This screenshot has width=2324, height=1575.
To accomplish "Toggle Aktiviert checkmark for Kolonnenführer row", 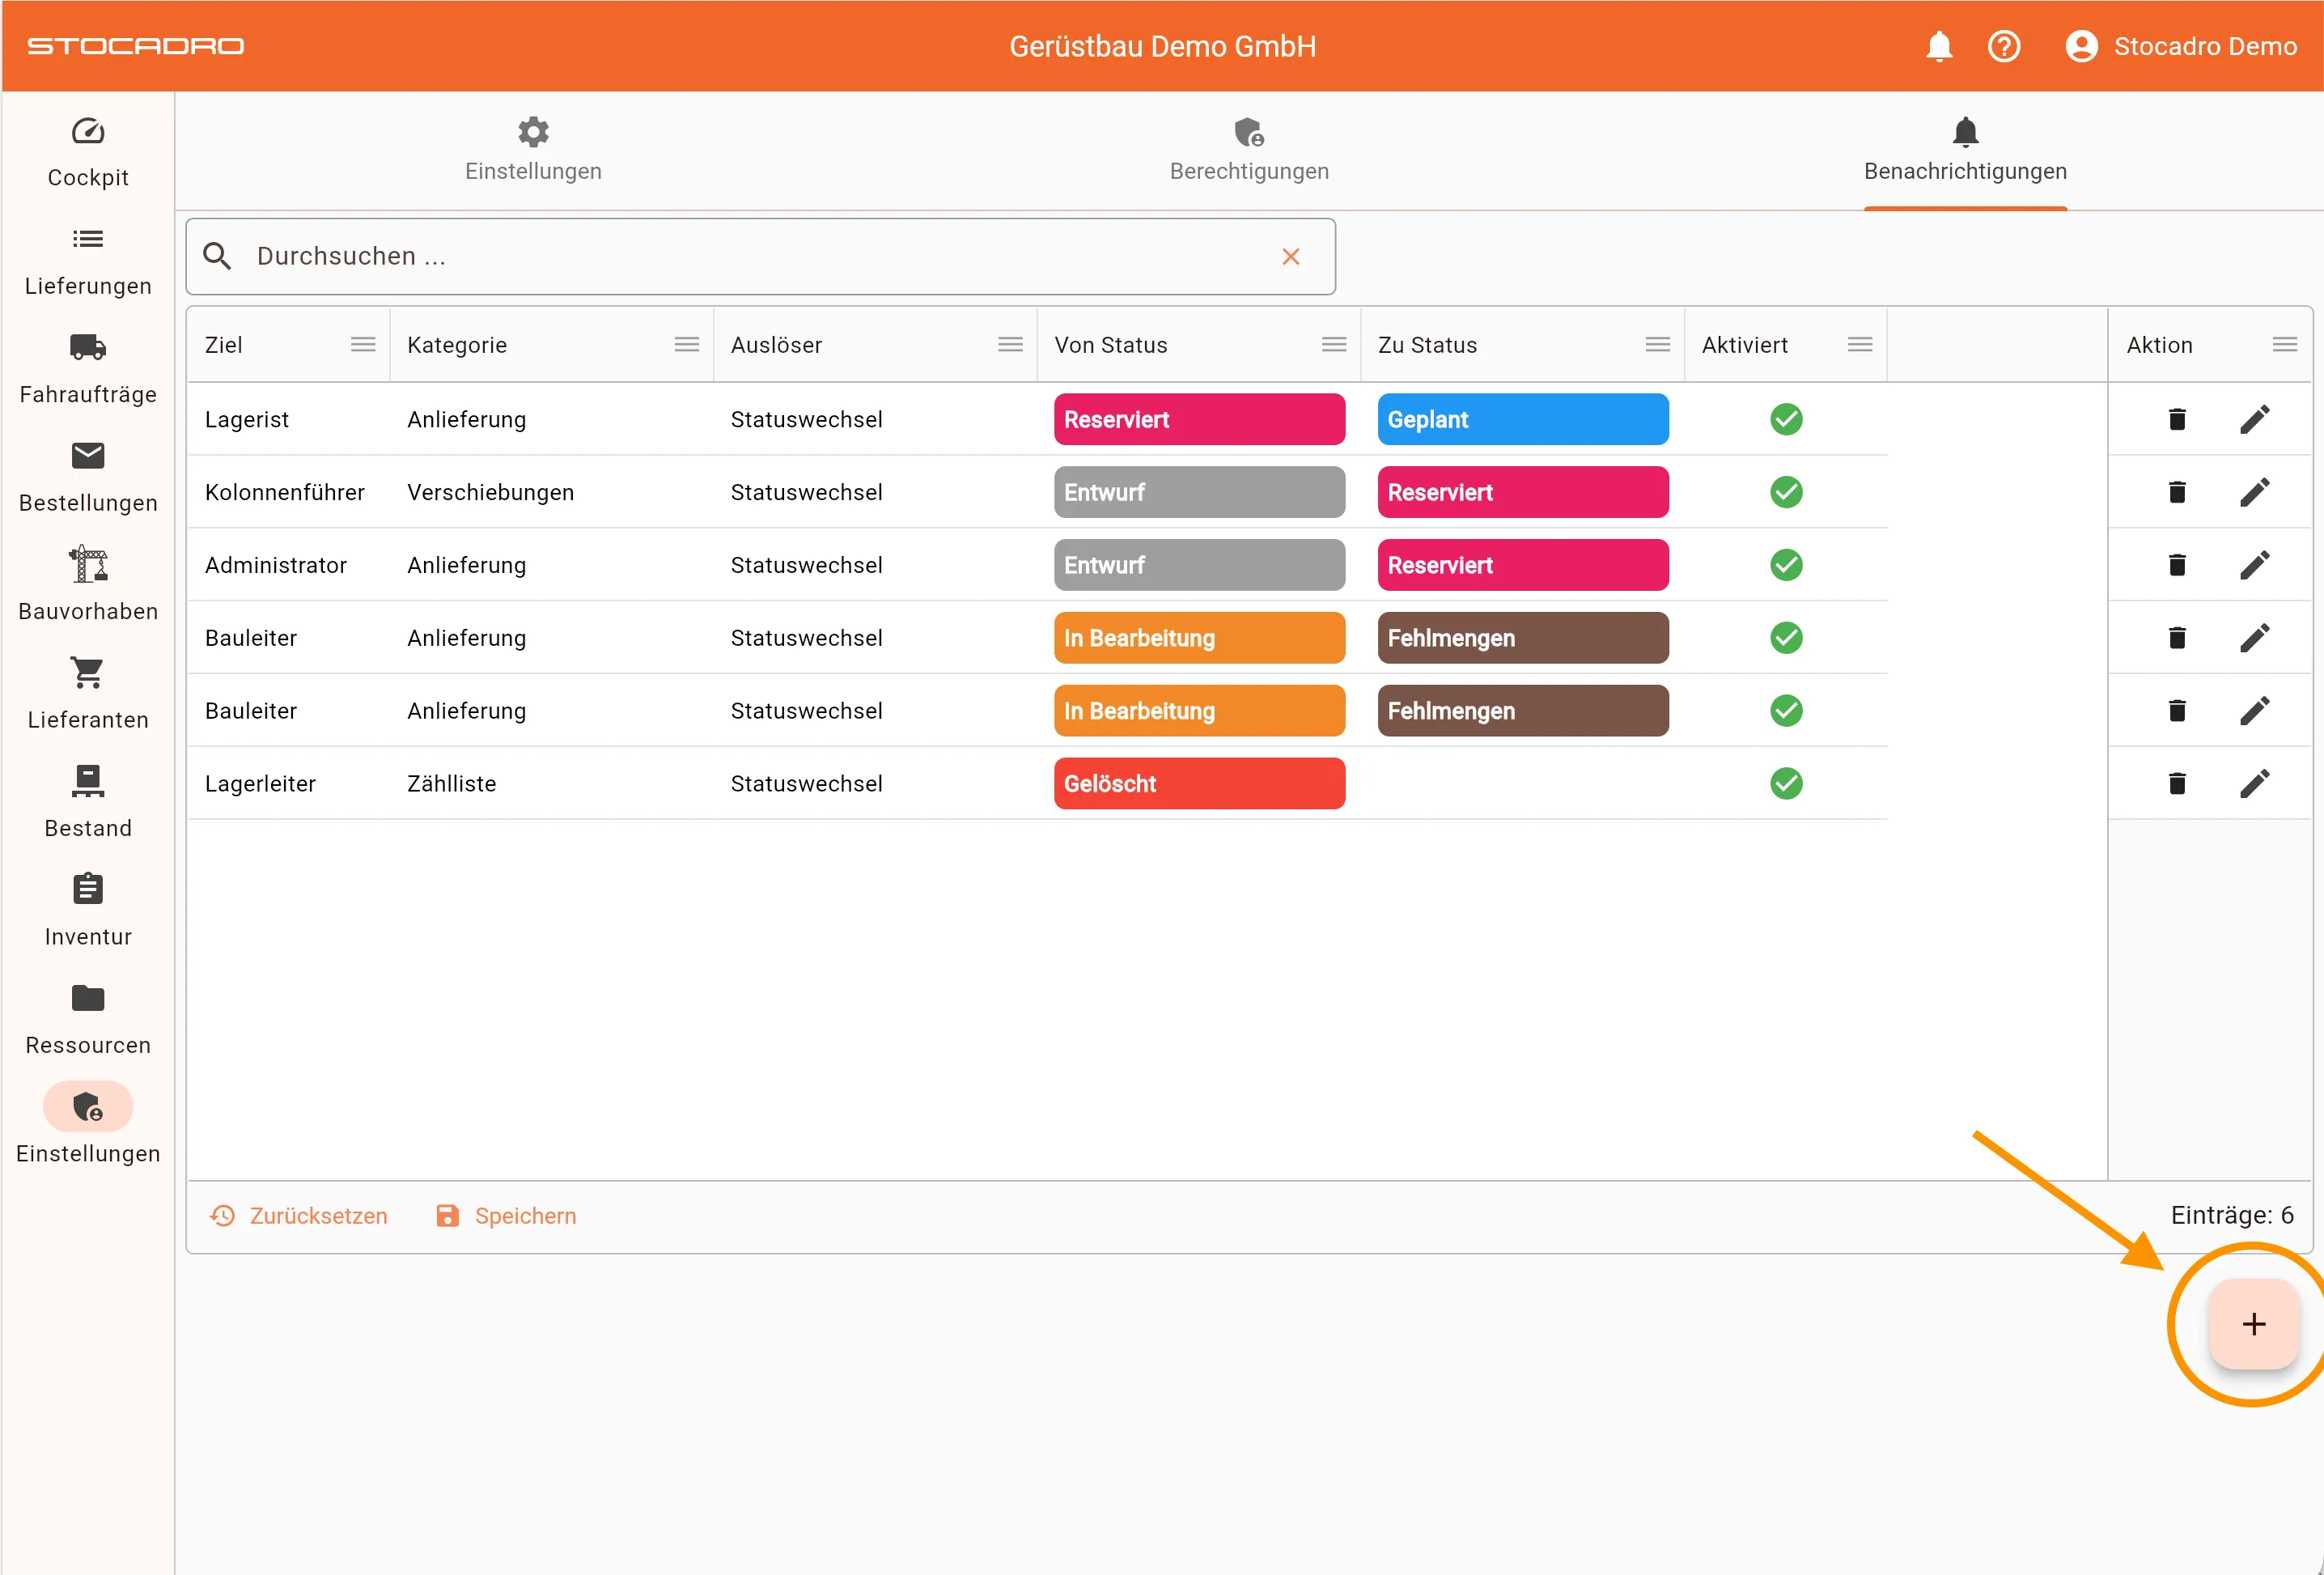I will pyautogui.click(x=1786, y=492).
